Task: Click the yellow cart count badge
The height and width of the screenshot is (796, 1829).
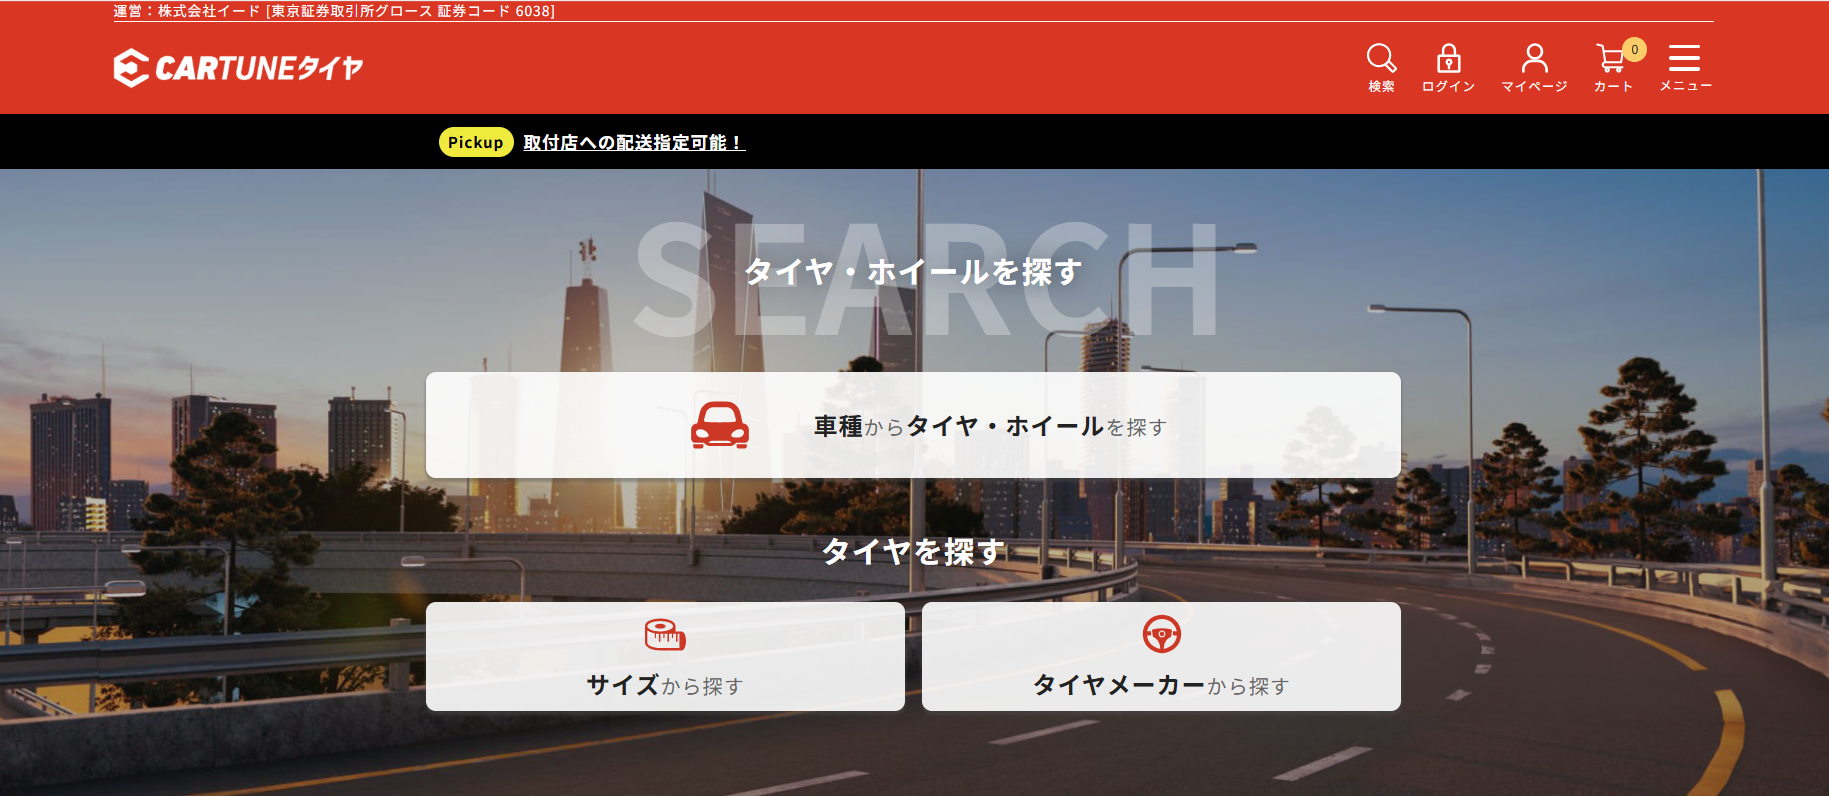Action: tap(1634, 49)
